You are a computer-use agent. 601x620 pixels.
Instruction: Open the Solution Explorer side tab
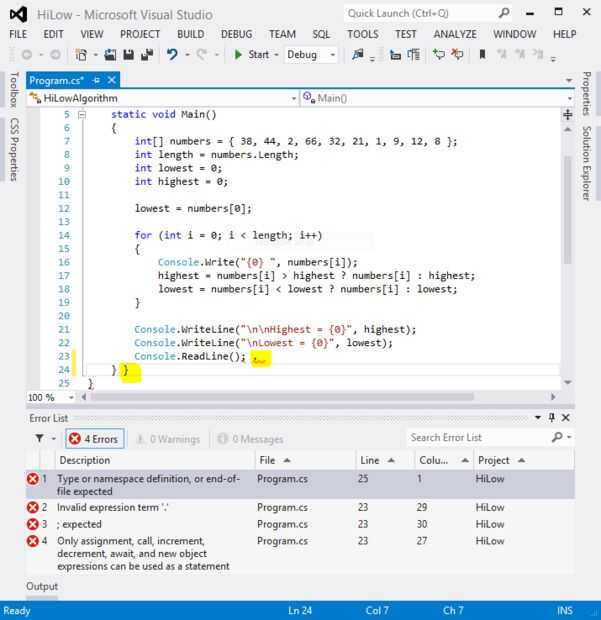point(586,163)
